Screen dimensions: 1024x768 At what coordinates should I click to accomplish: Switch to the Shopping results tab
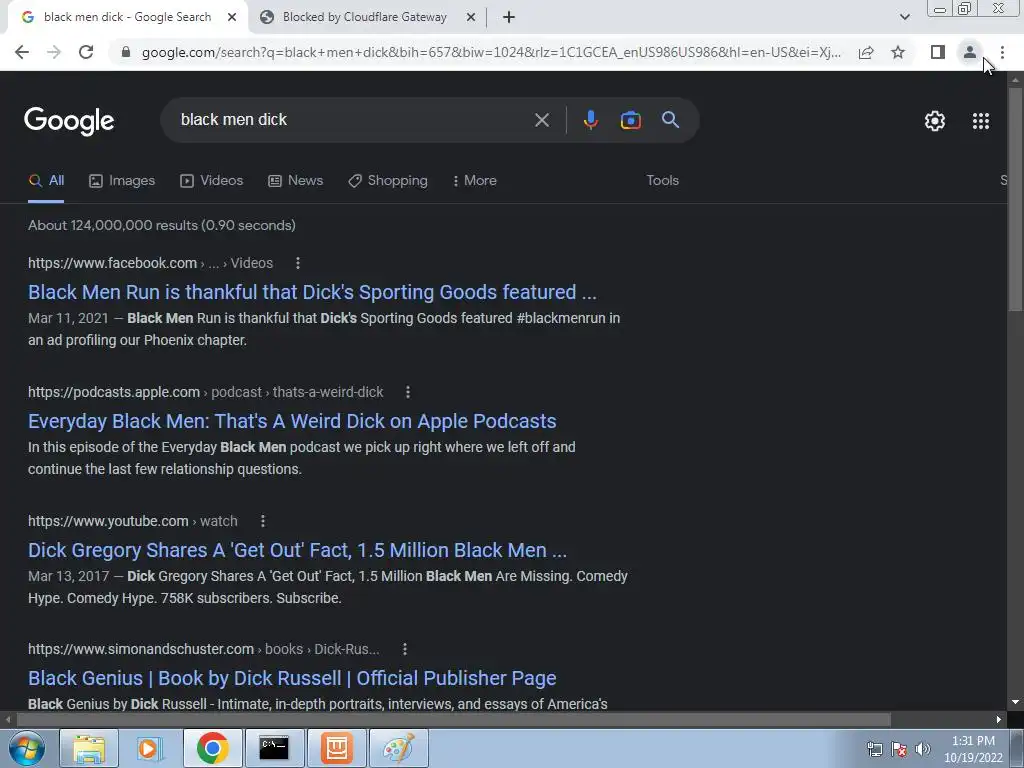[x=388, y=181]
